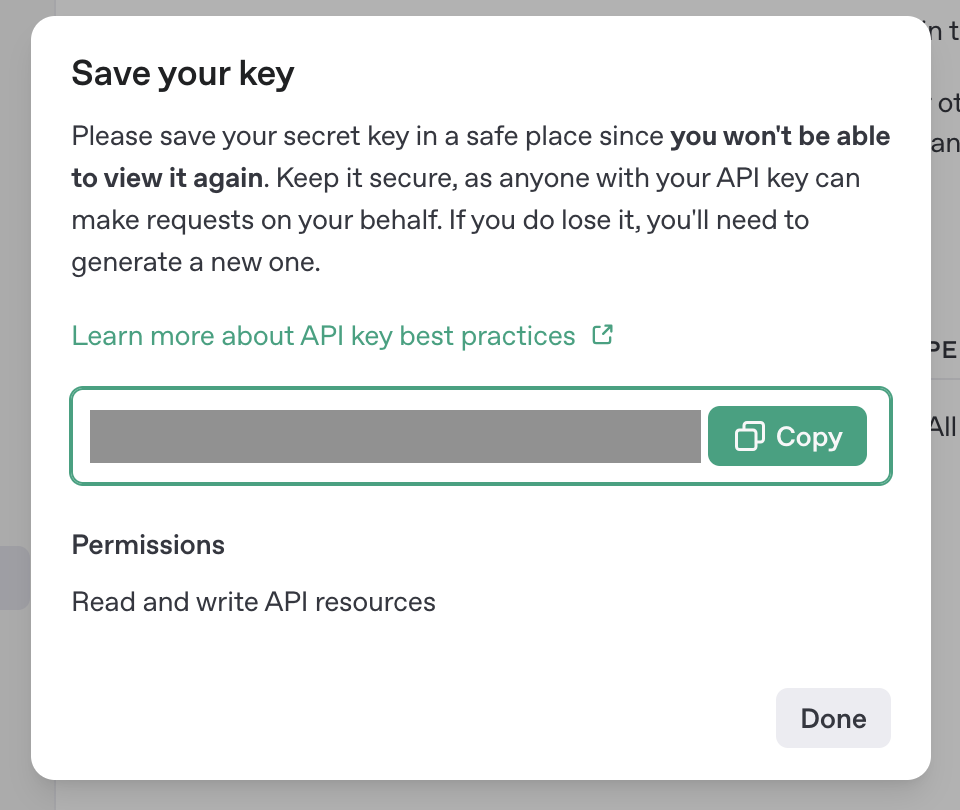
Task: Open the external link icon after best practices
Action: (602, 334)
